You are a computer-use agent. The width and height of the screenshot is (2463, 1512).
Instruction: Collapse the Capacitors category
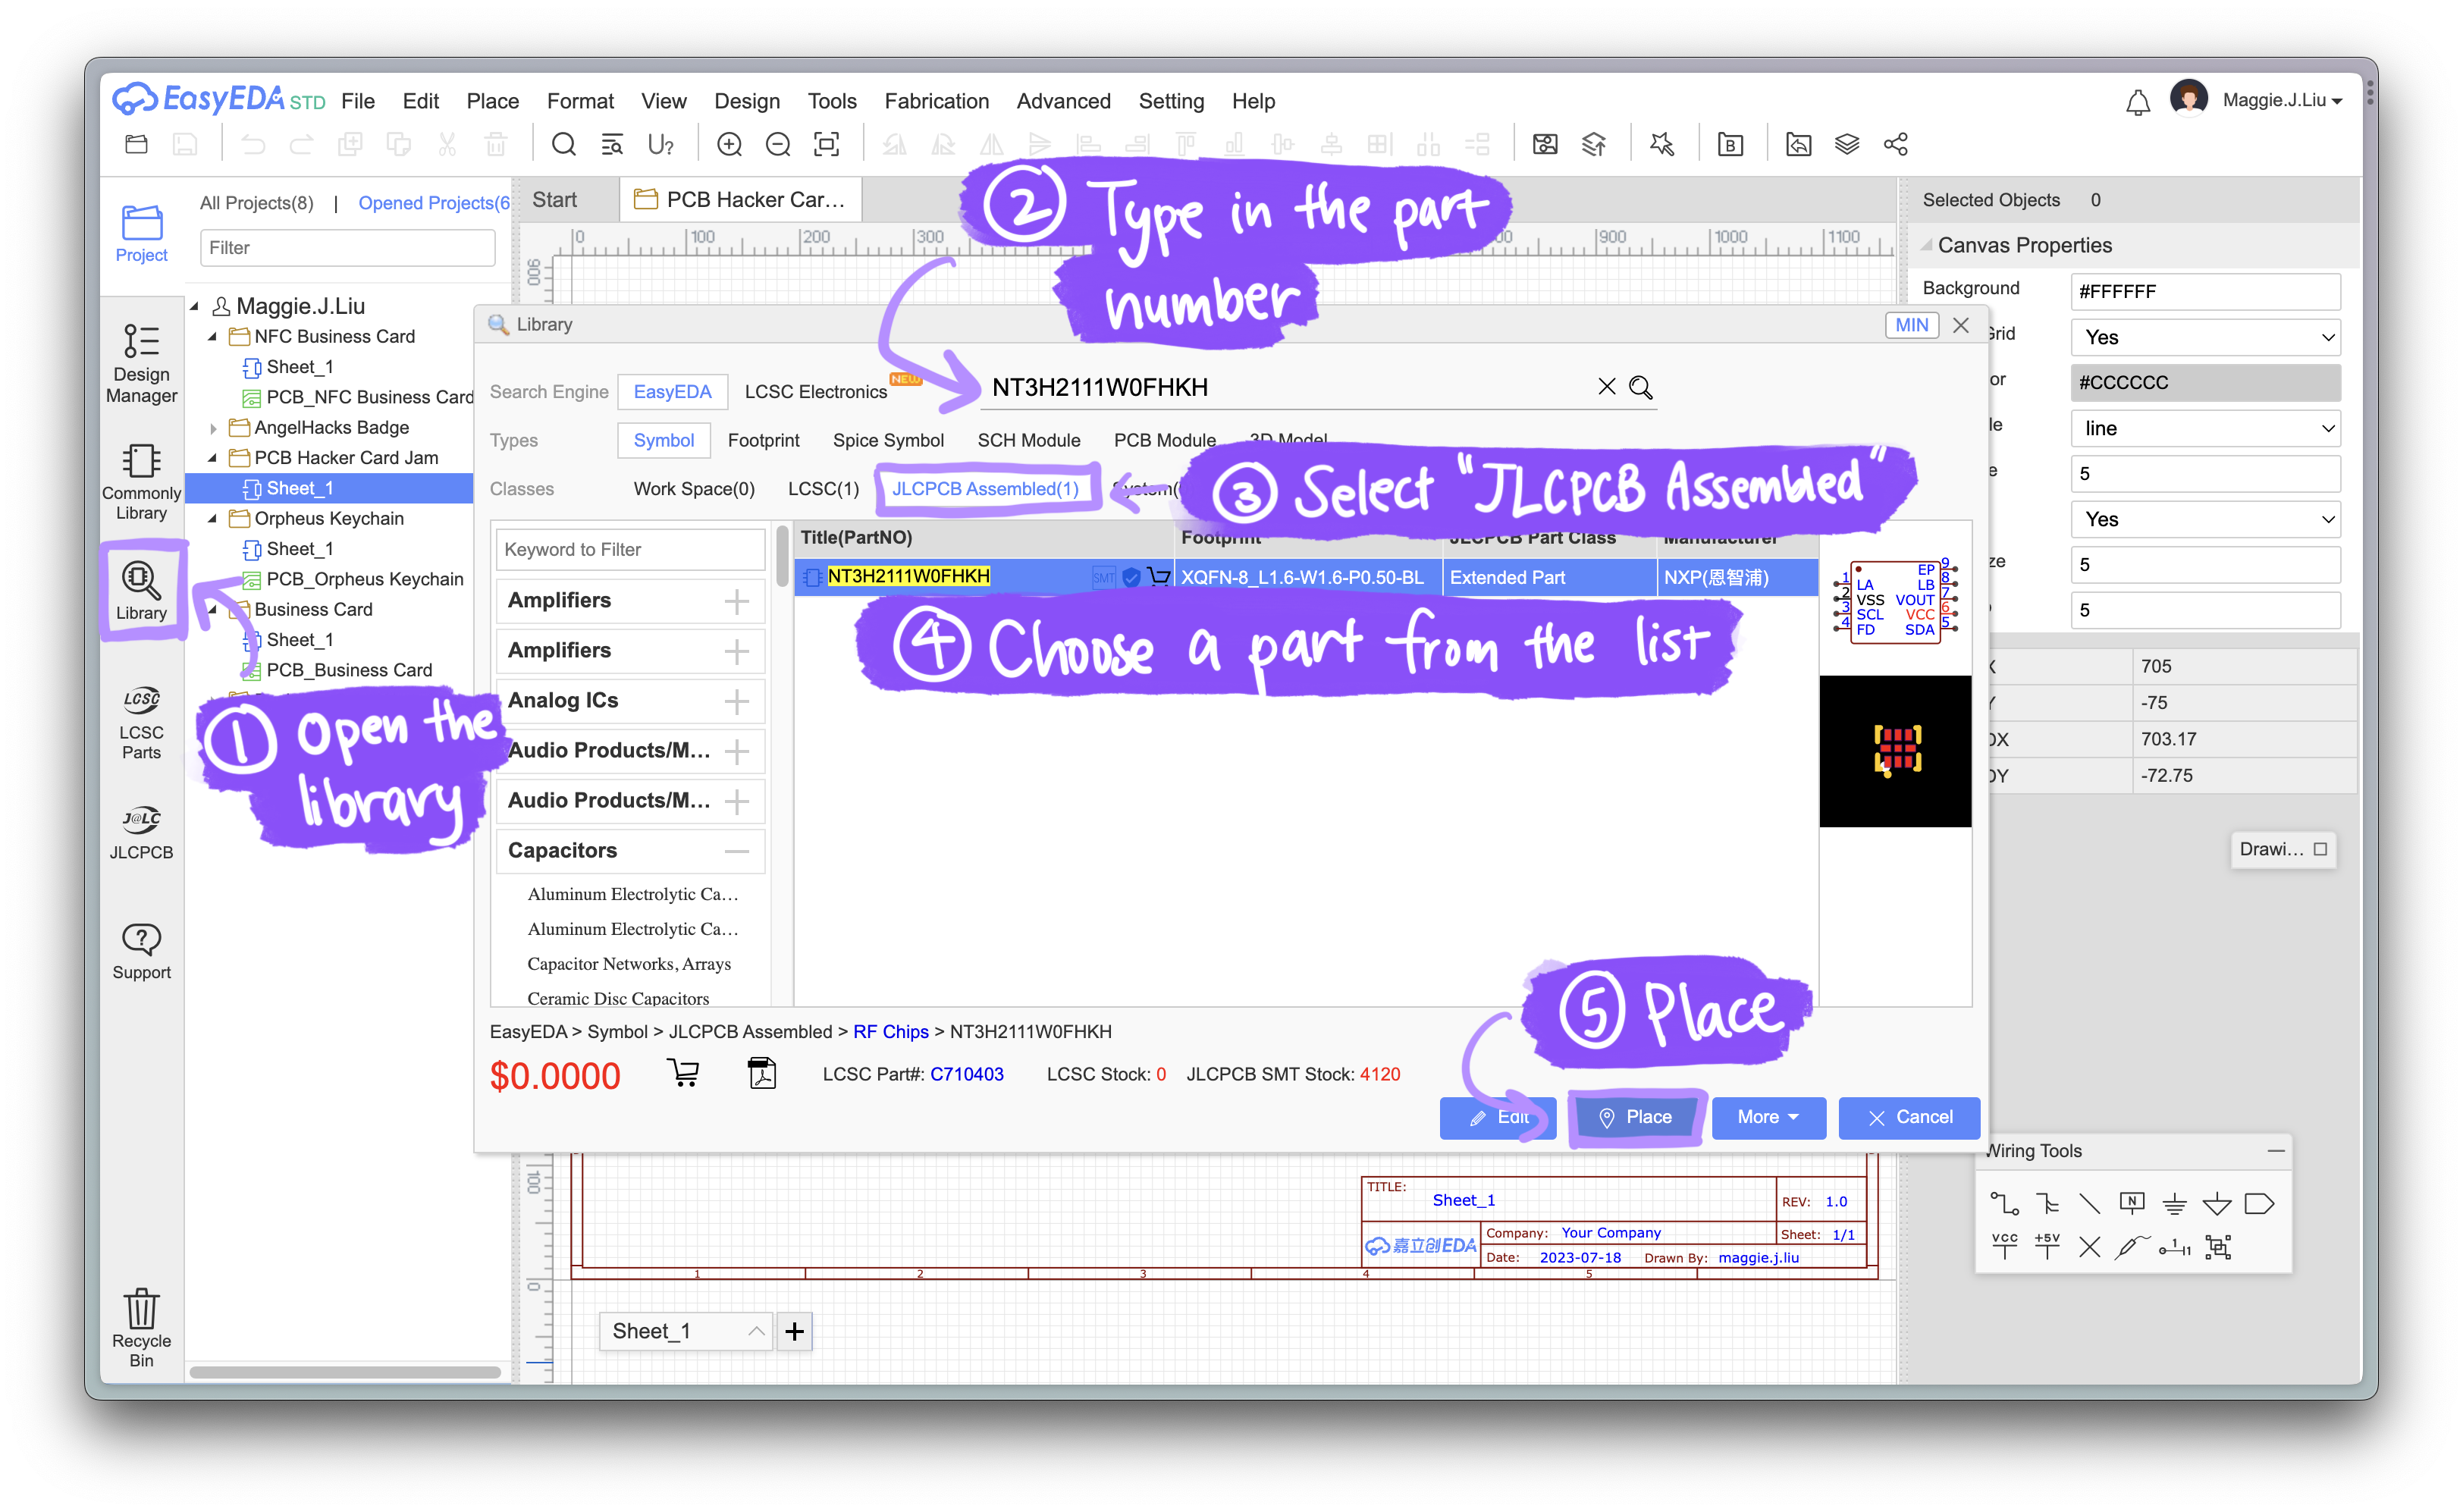[737, 851]
